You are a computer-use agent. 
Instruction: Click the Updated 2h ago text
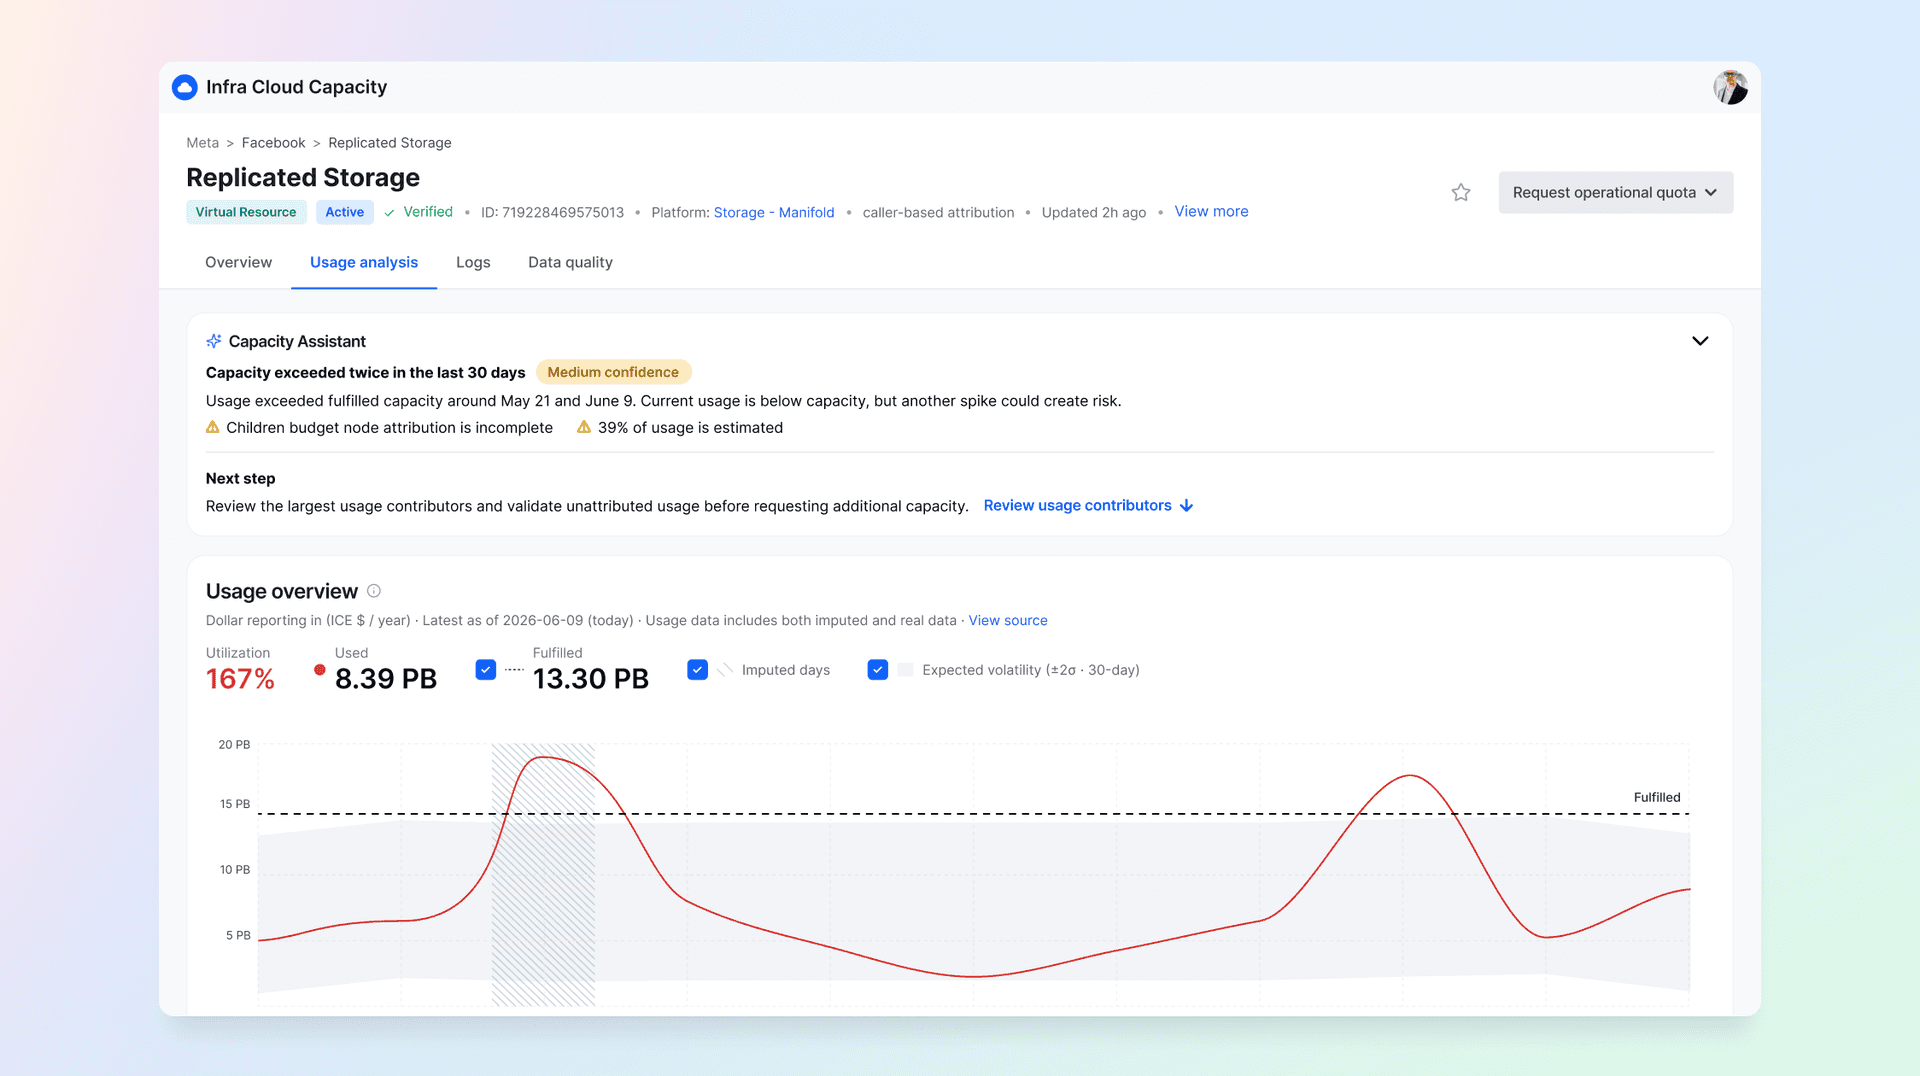click(1094, 212)
